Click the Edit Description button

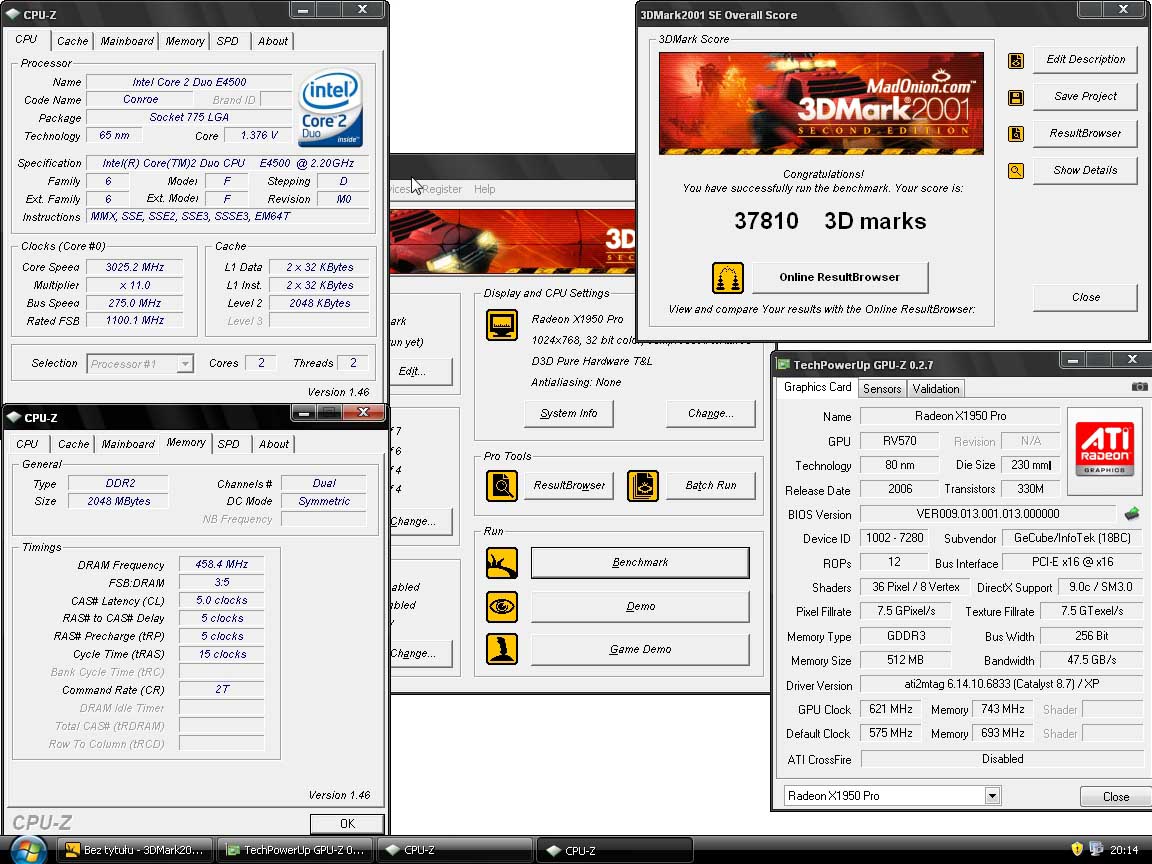click(x=1085, y=60)
